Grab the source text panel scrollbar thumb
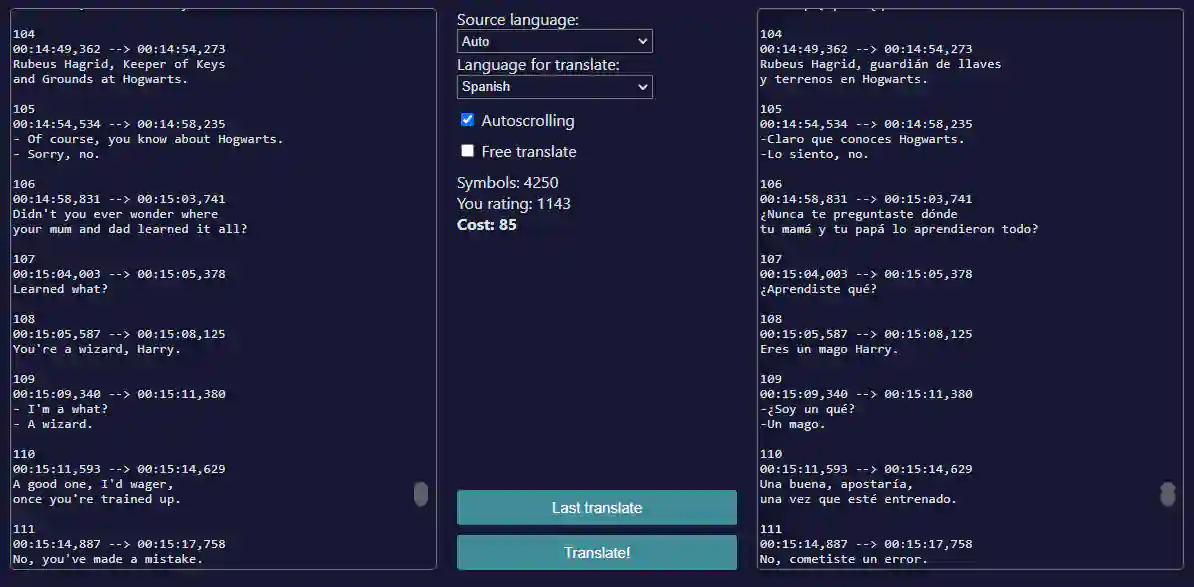The width and height of the screenshot is (1194, 587). pos(421,494)
